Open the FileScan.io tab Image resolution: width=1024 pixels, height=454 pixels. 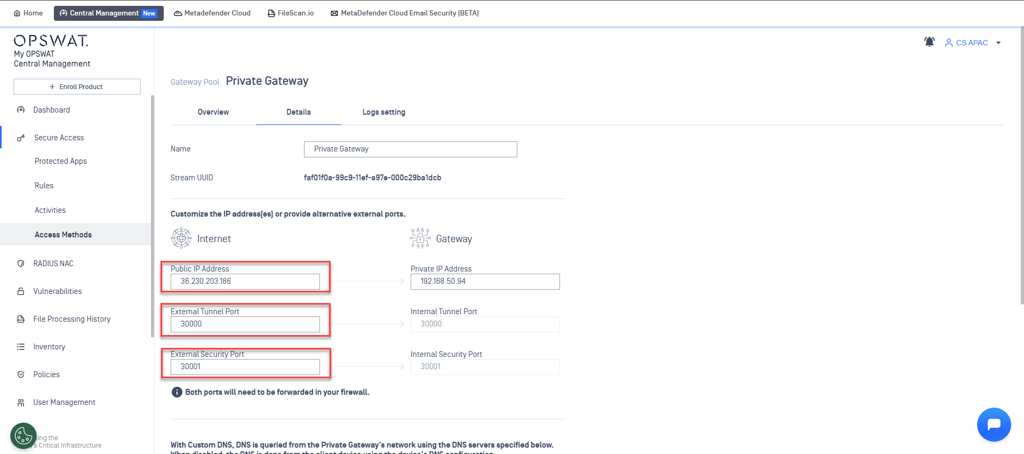[x=291, y=13]
